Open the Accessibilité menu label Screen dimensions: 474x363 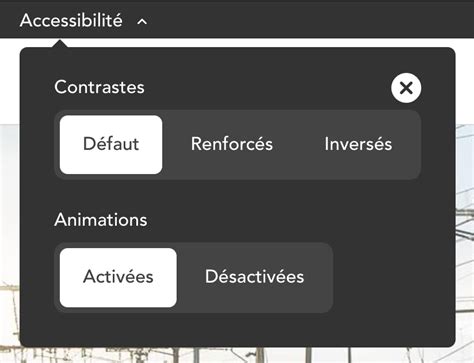(x=71, y=21)
